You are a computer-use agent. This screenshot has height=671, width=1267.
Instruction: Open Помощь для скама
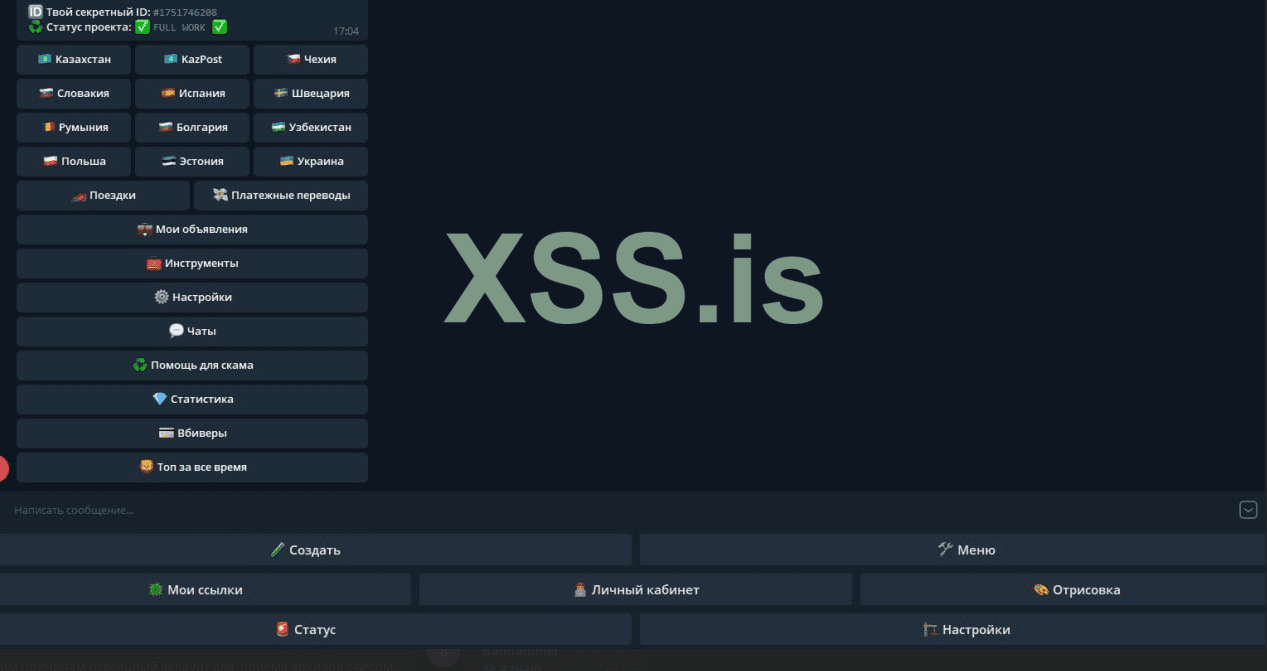click(x=192, y=365)
